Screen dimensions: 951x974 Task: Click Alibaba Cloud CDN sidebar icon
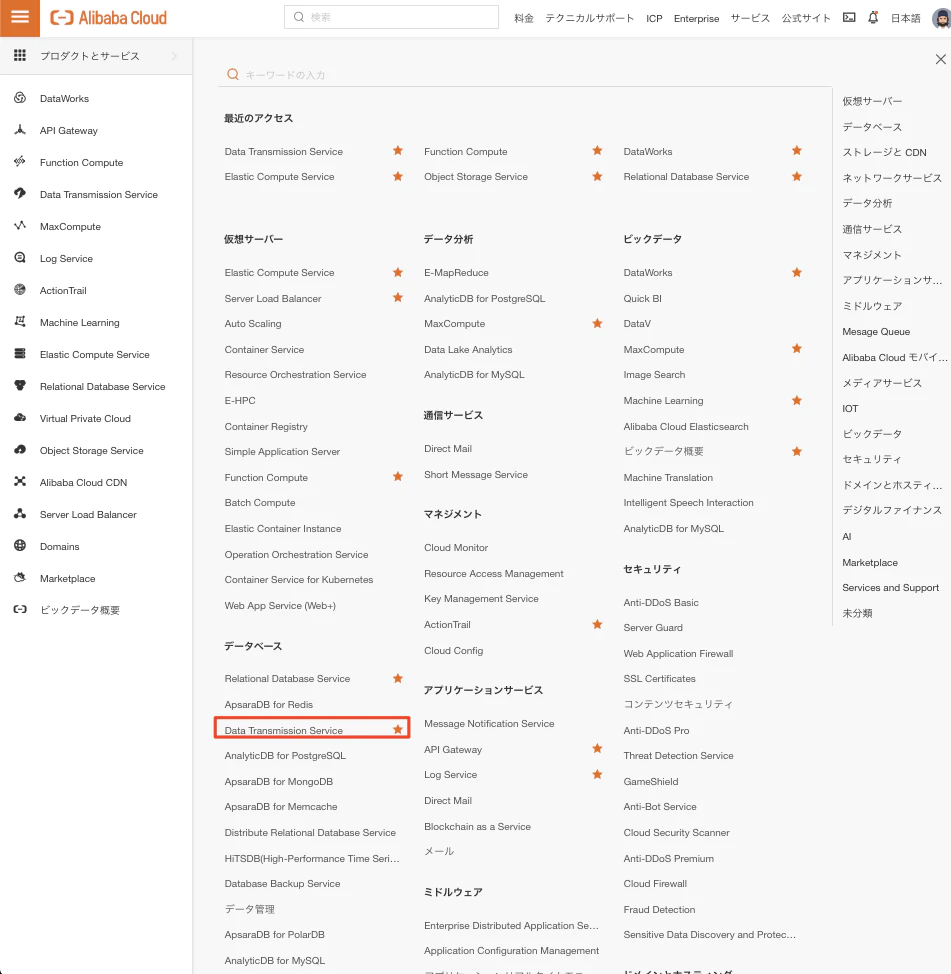[x=20, y=481]
